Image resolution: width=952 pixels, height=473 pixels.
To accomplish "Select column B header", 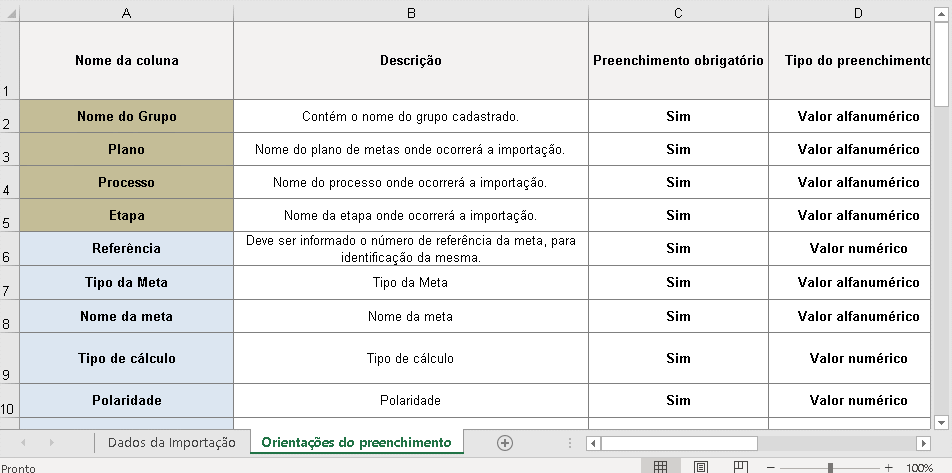I will (x=411, y=13).
